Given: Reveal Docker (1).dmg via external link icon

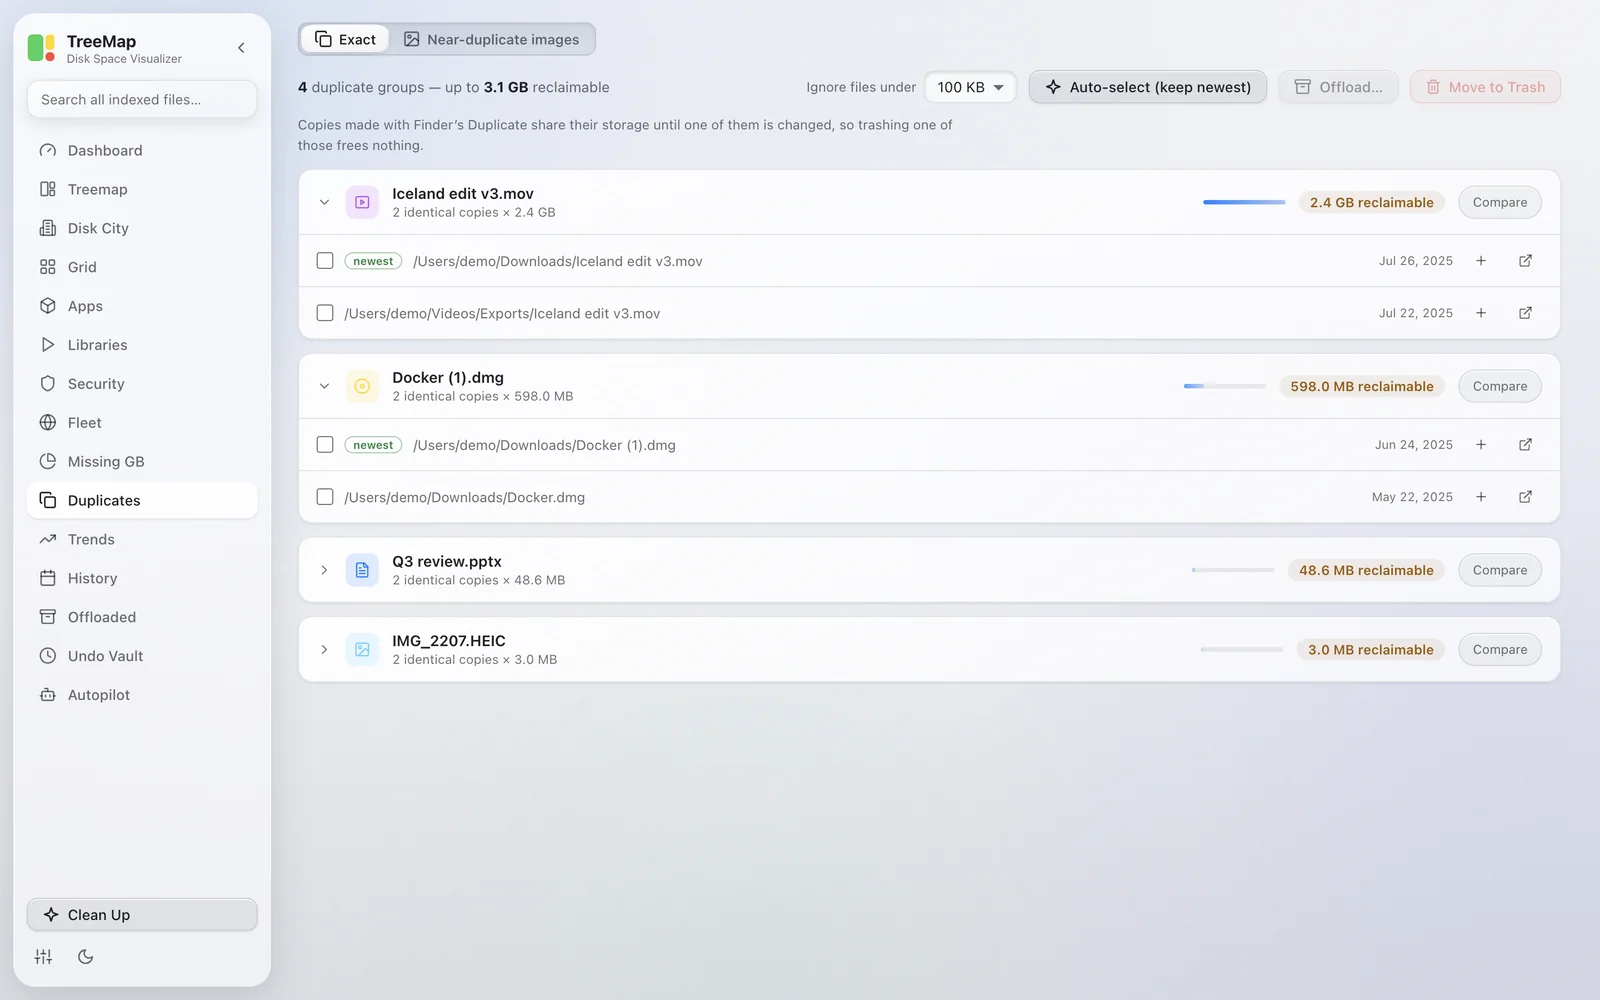Looking at the screenshot, I should tap(1525, 445).
